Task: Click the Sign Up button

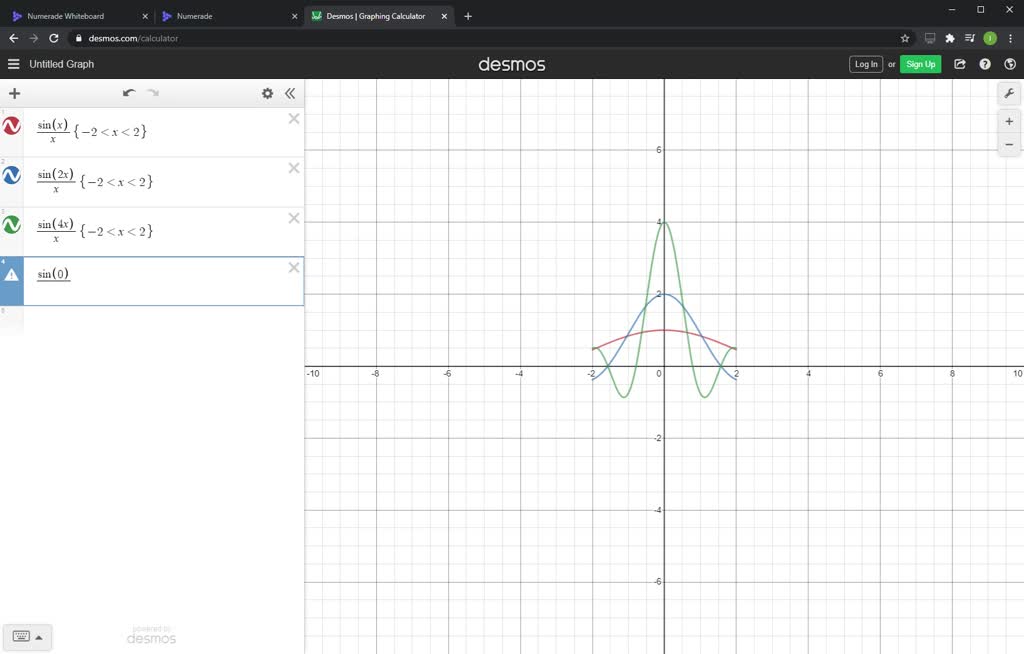Action: [920, 63]
